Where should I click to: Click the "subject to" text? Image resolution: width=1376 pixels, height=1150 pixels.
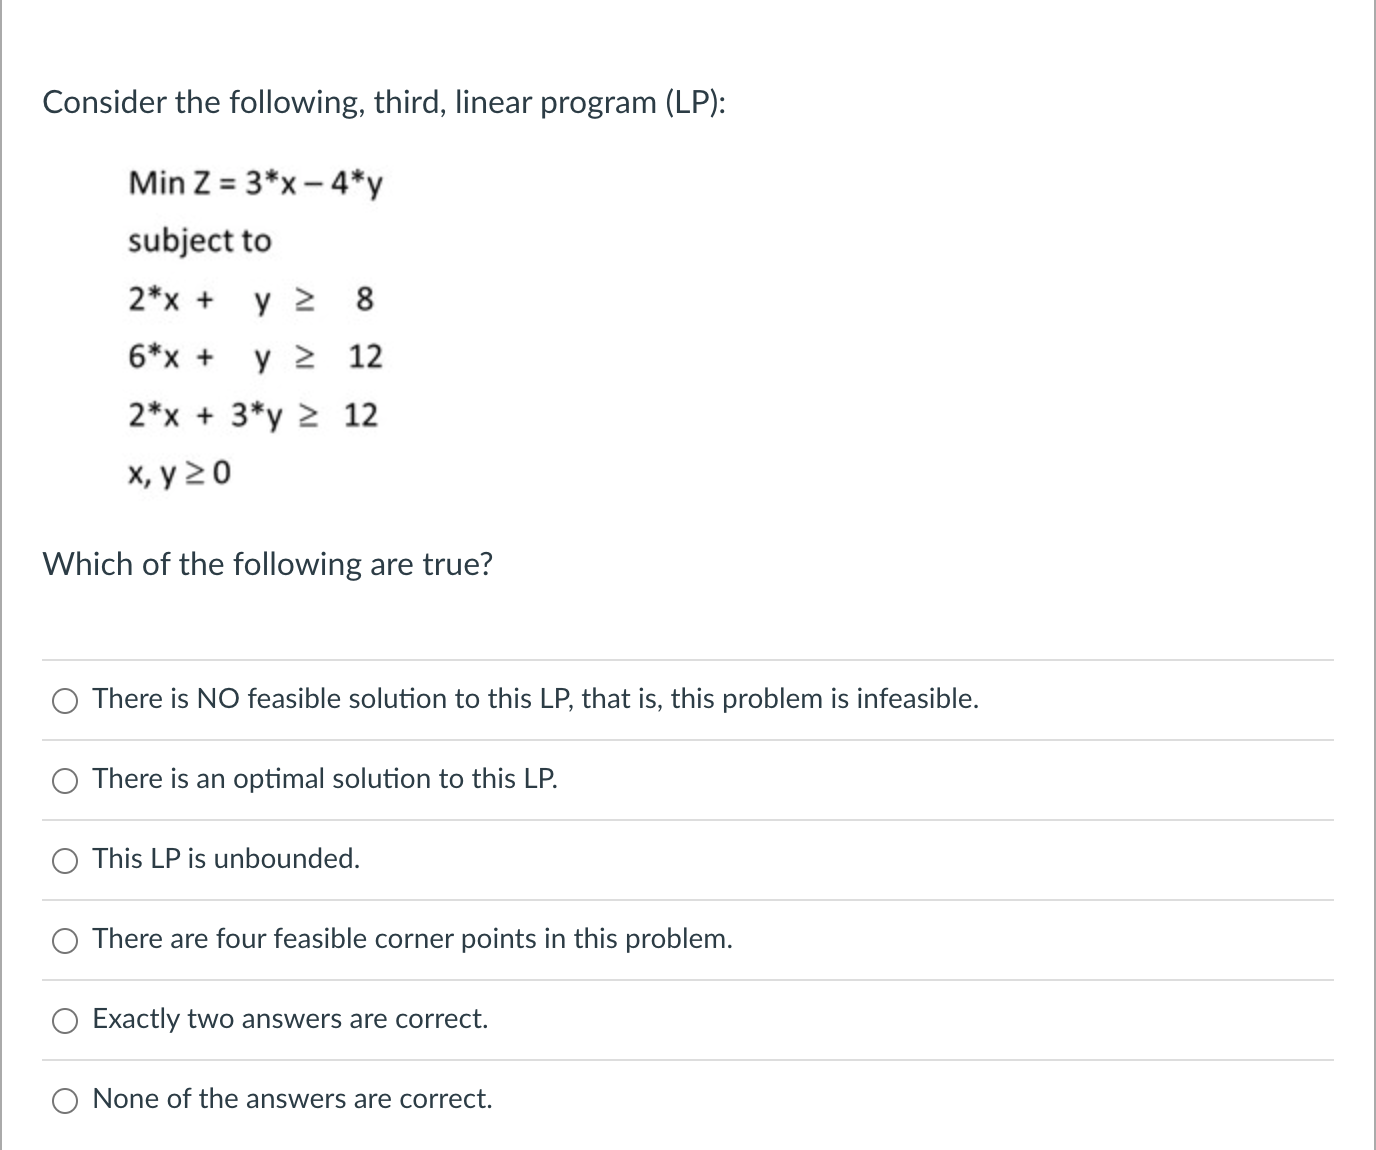pyautogui.click(x=198, y=240)
